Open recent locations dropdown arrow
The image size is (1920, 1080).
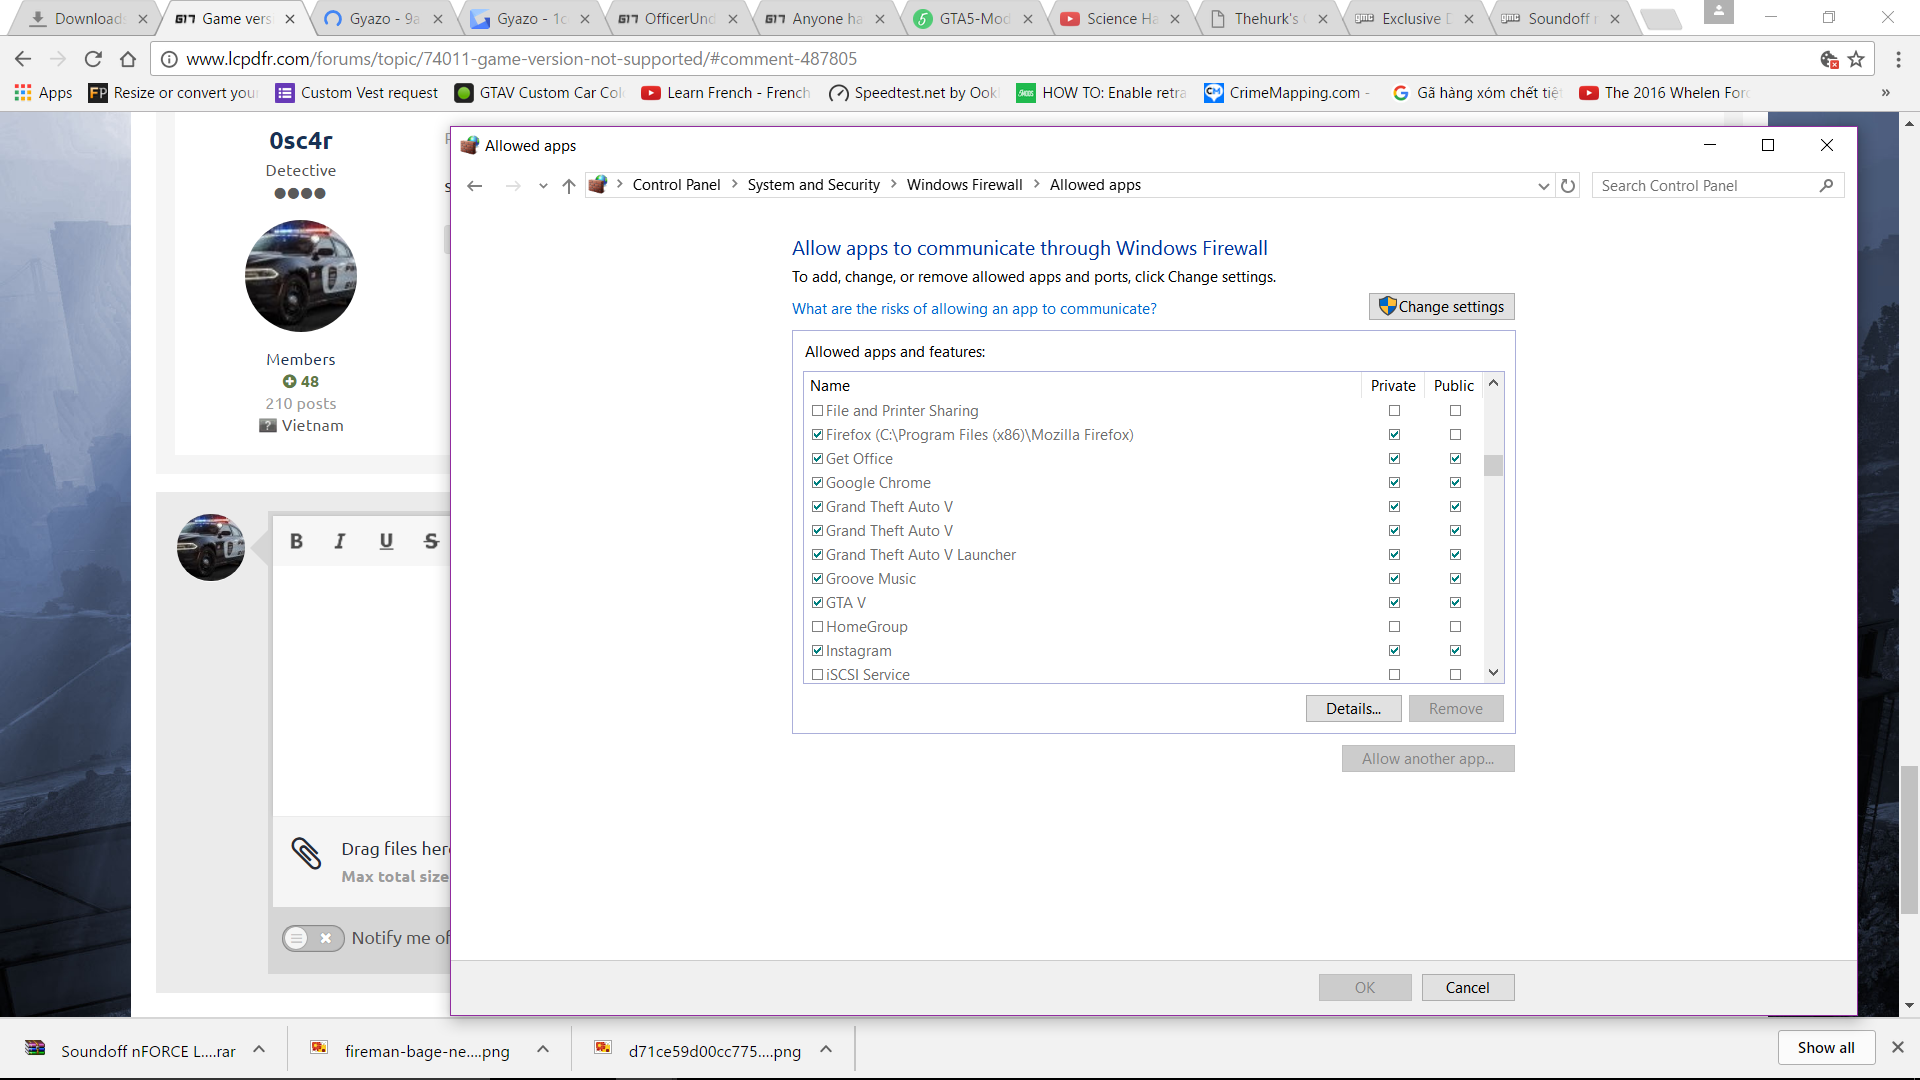click(543, 186)
